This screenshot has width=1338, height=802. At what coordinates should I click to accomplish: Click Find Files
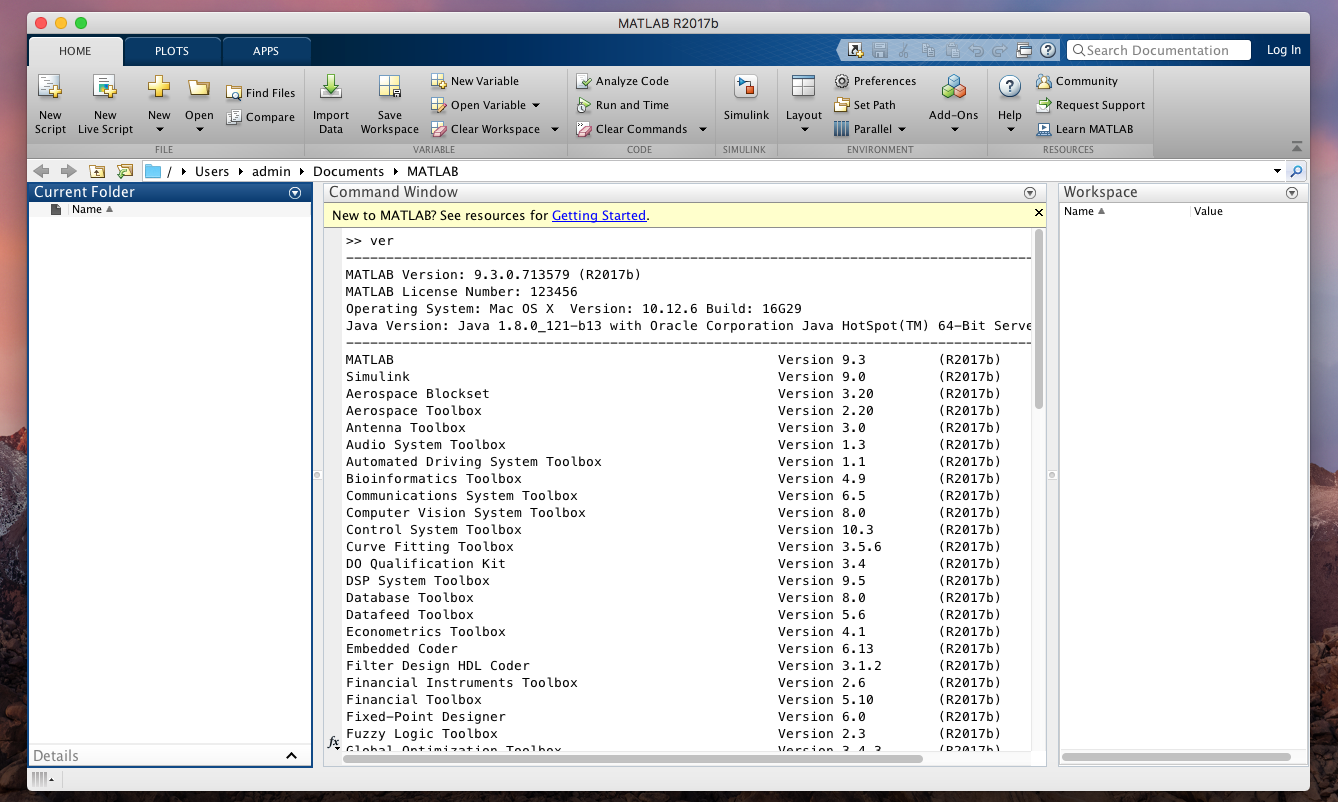260,93
